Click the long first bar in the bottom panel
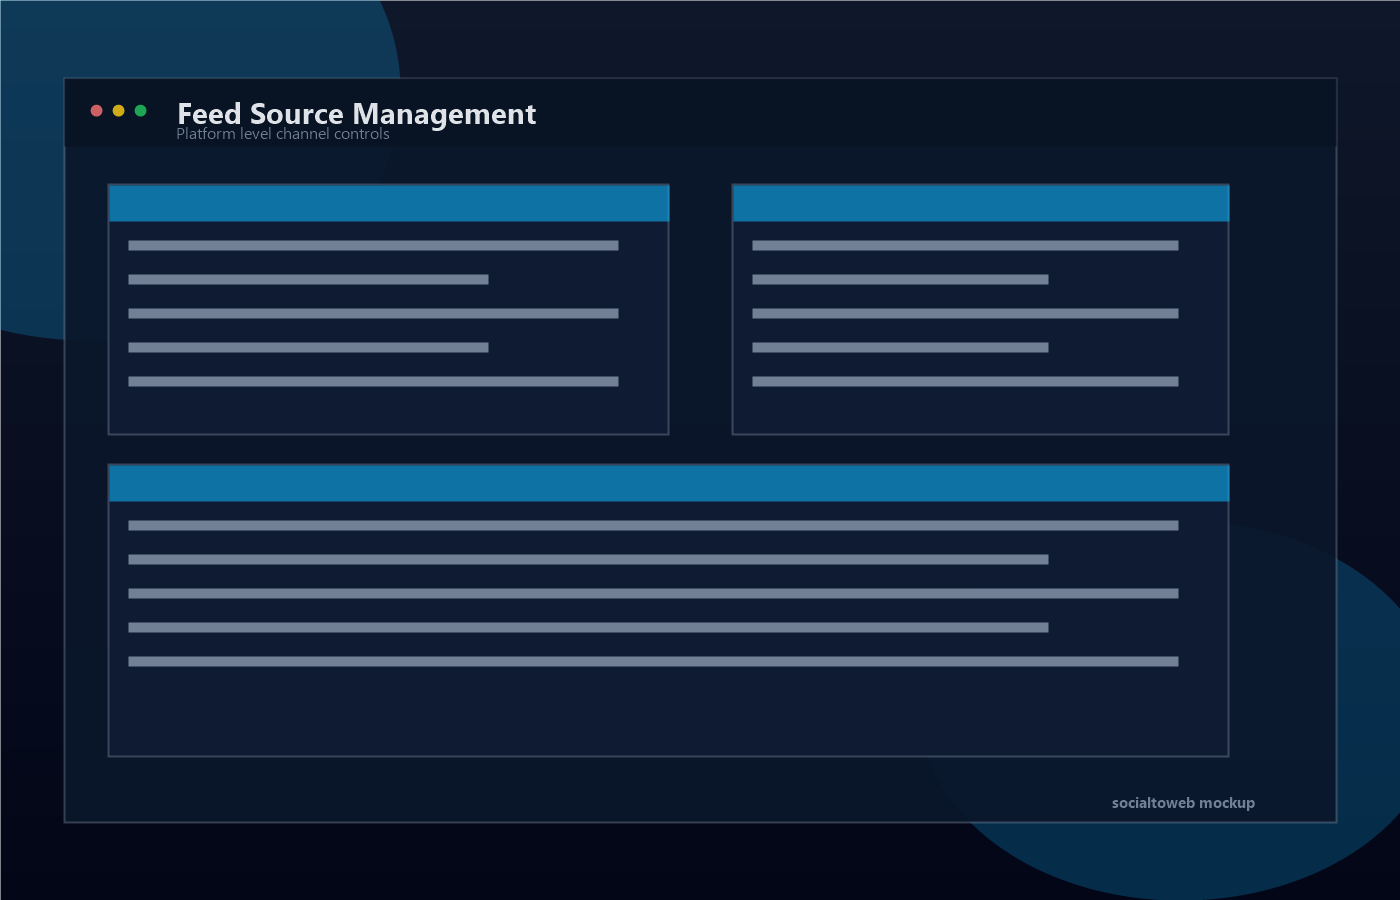This screenshot has width=1400, height=900. click(652, 525)
